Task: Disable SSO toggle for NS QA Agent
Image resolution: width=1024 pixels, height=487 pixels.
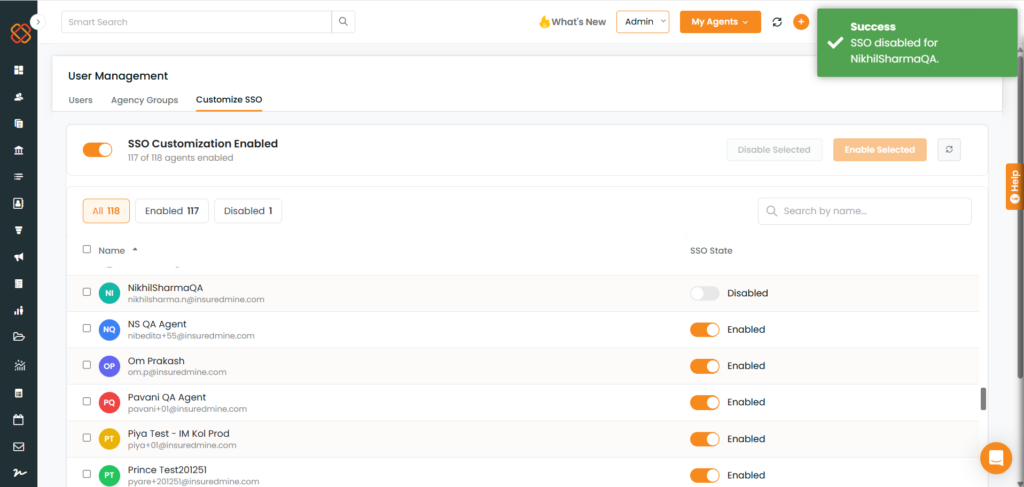Action: (x=705, y=330)
